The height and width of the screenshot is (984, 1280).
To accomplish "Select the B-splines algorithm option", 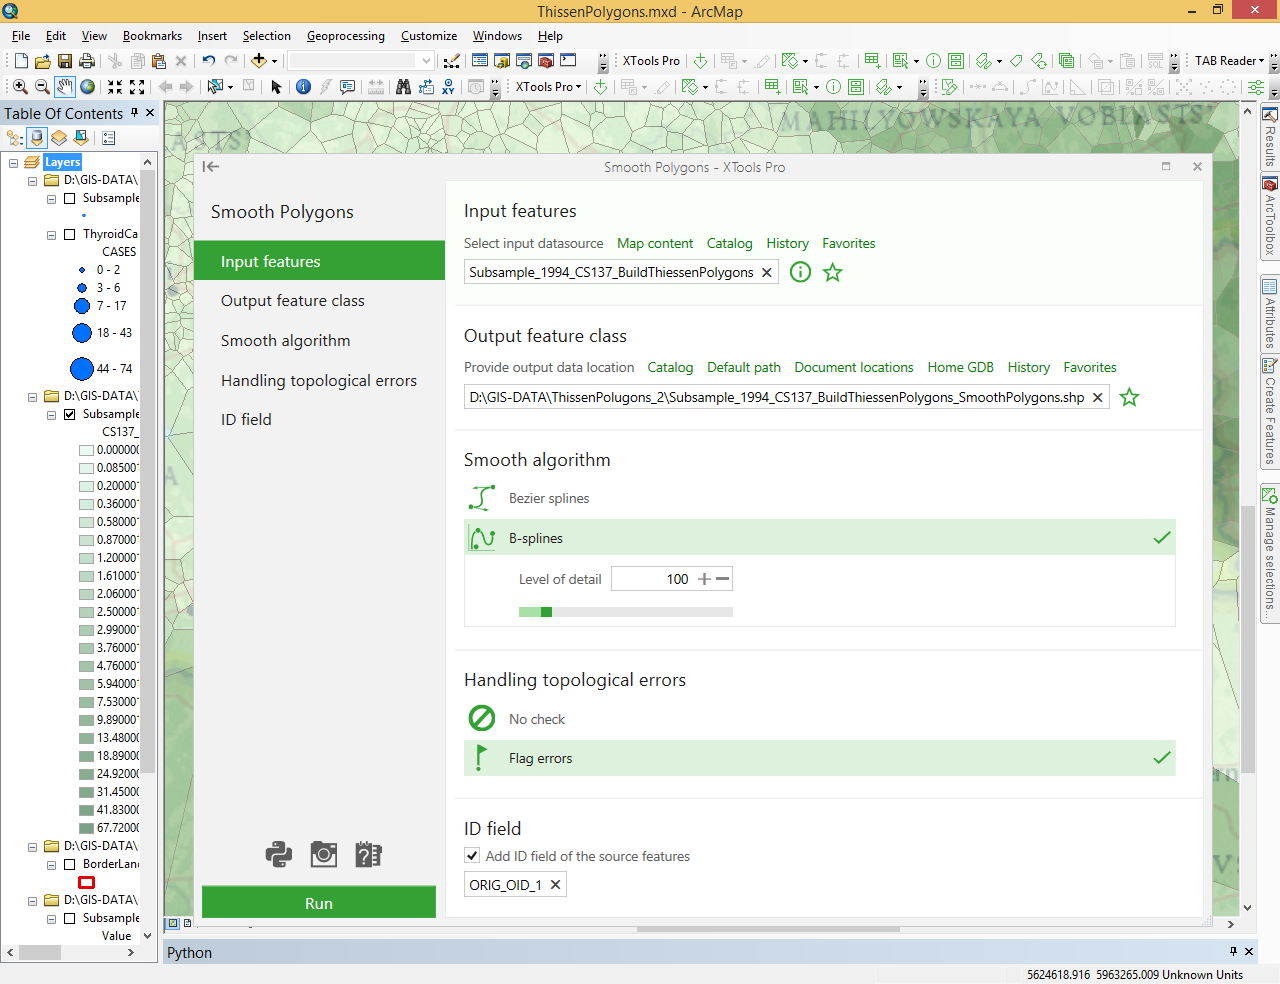I will point(820,538).
